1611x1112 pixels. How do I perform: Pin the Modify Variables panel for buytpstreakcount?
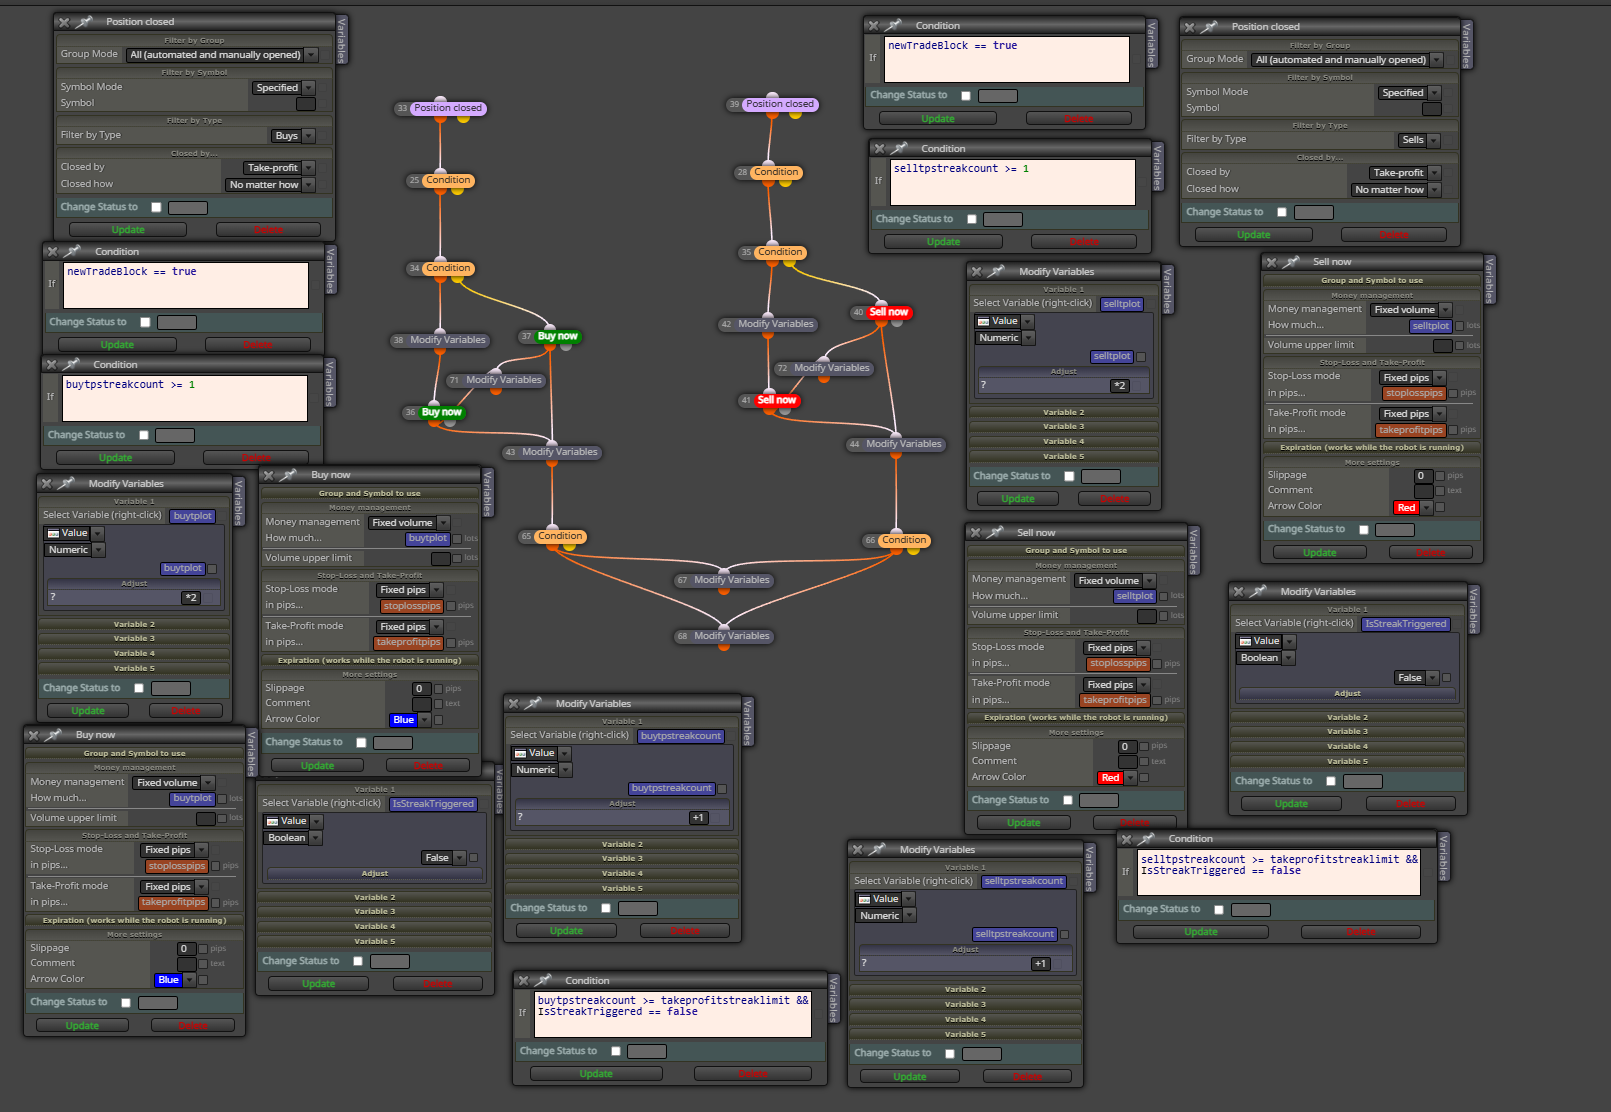pyautogui.click(x=534, y=704)
